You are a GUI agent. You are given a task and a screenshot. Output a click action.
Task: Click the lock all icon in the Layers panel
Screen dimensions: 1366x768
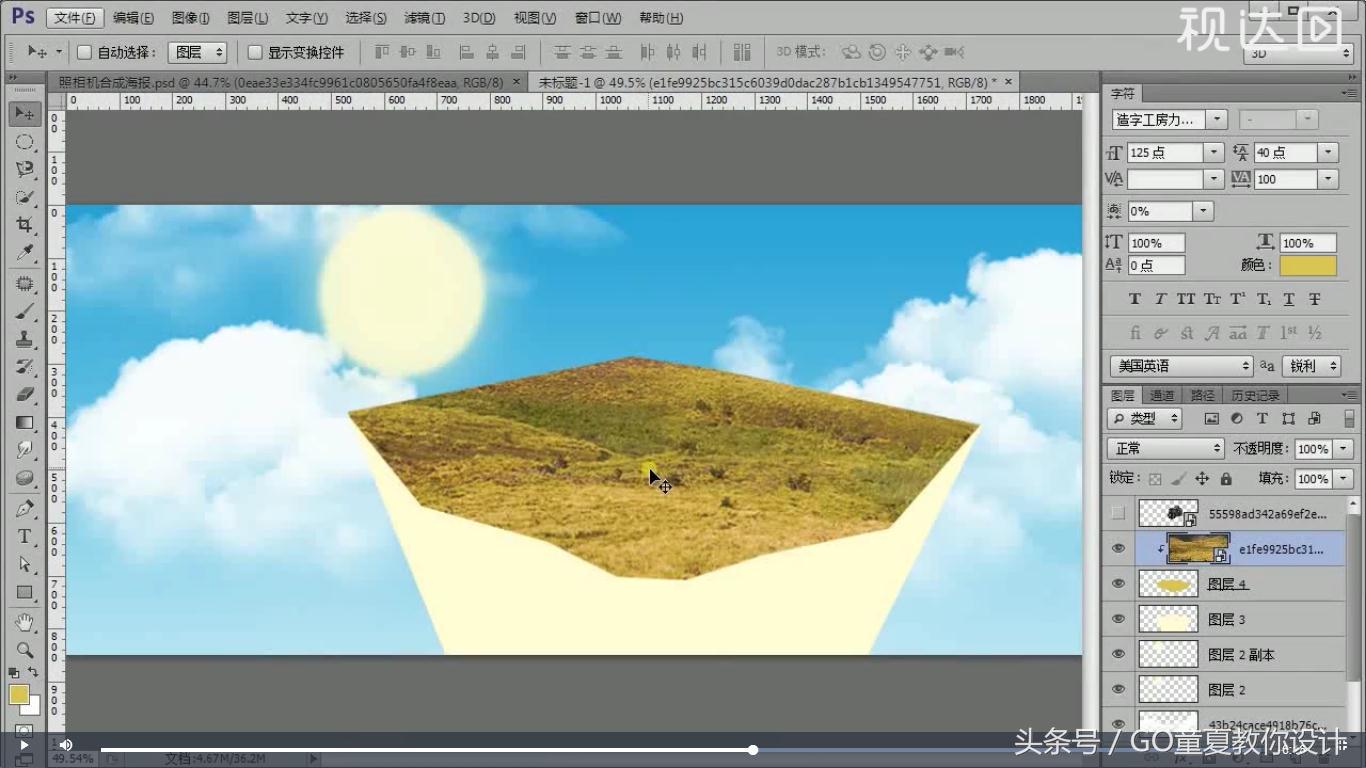click(x=1225, y=478)
